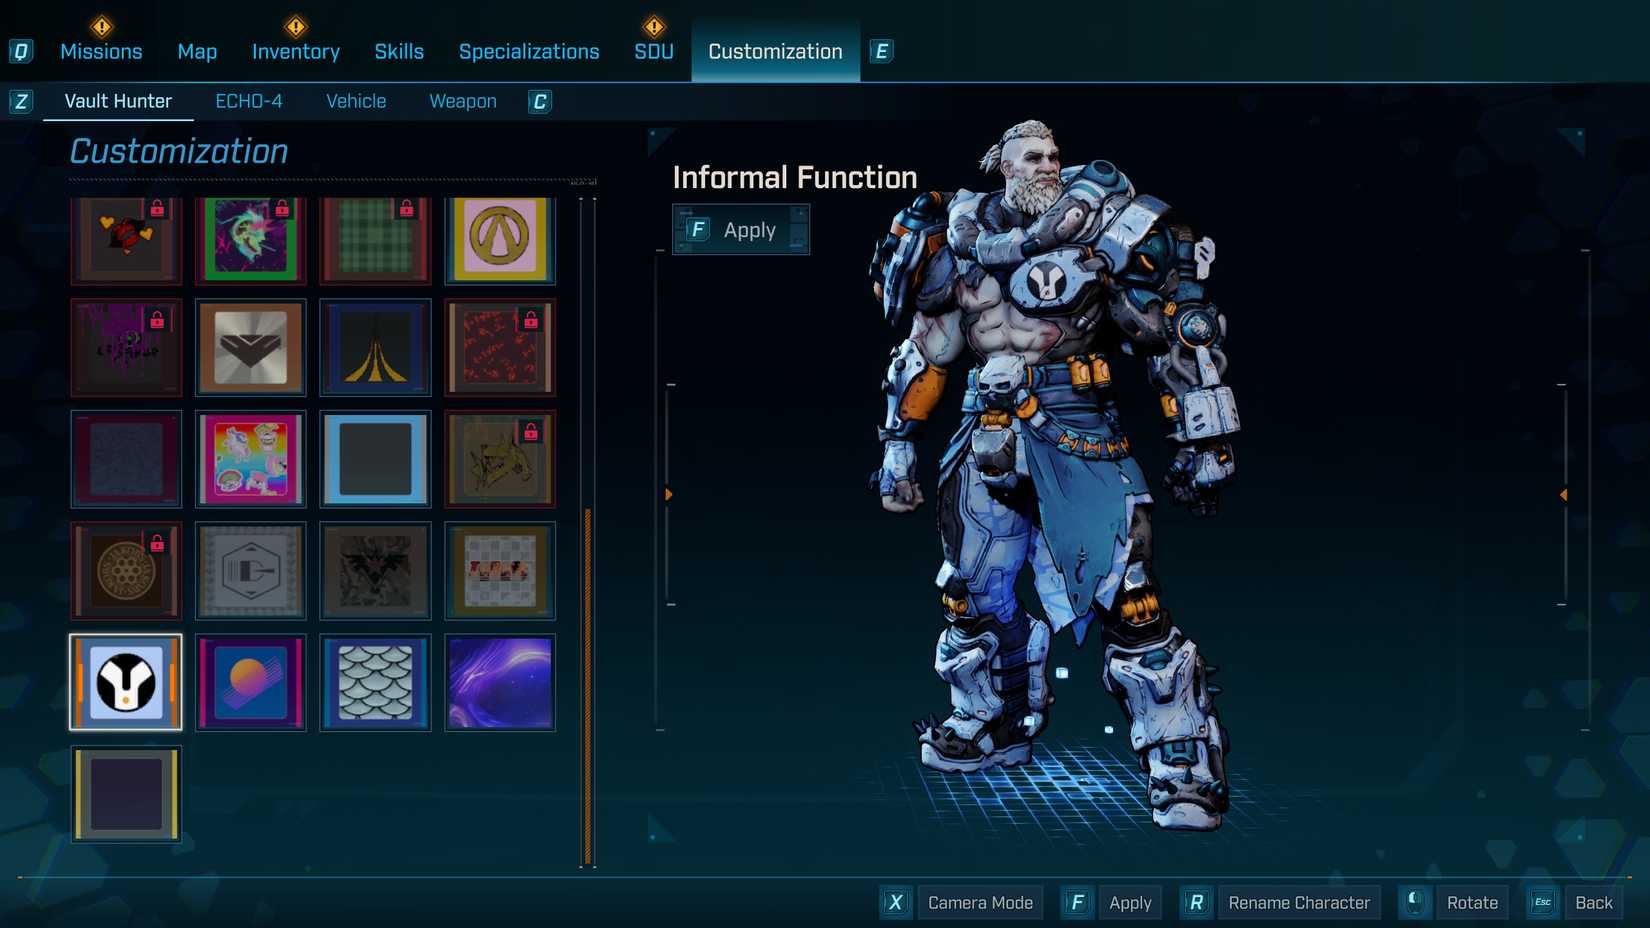Click the mouse icon next to Rotate
Viewport: 1650px width, 928px height.
(x=1414, y=903)
